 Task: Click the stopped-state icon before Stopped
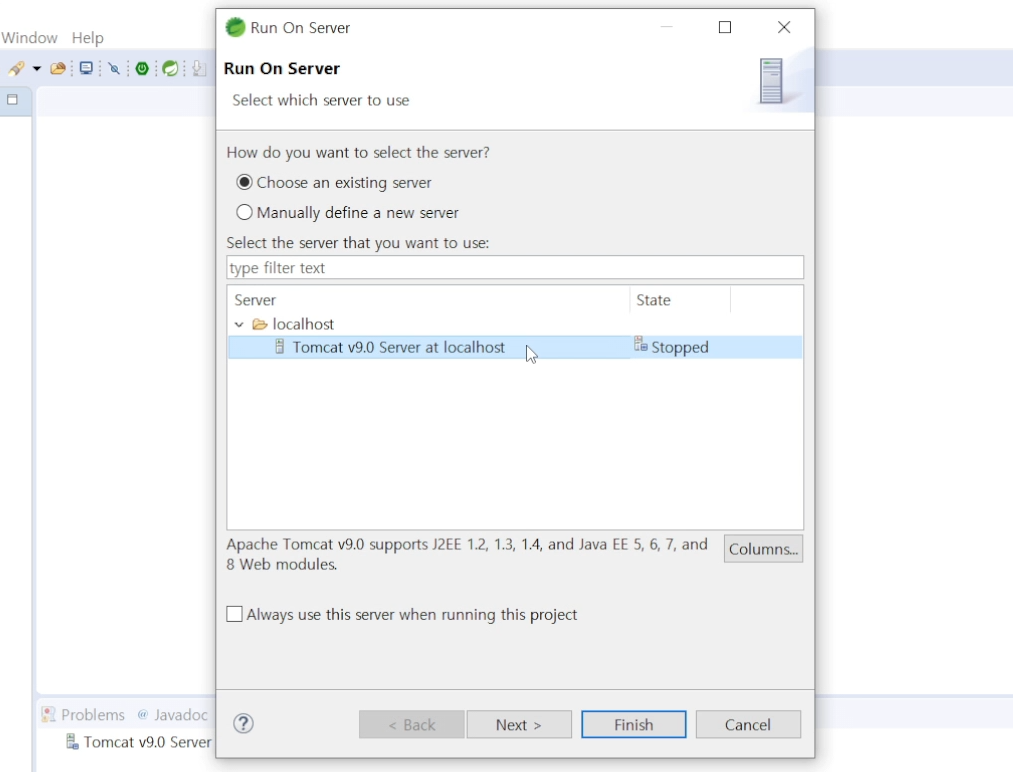[x=640, y=344]
